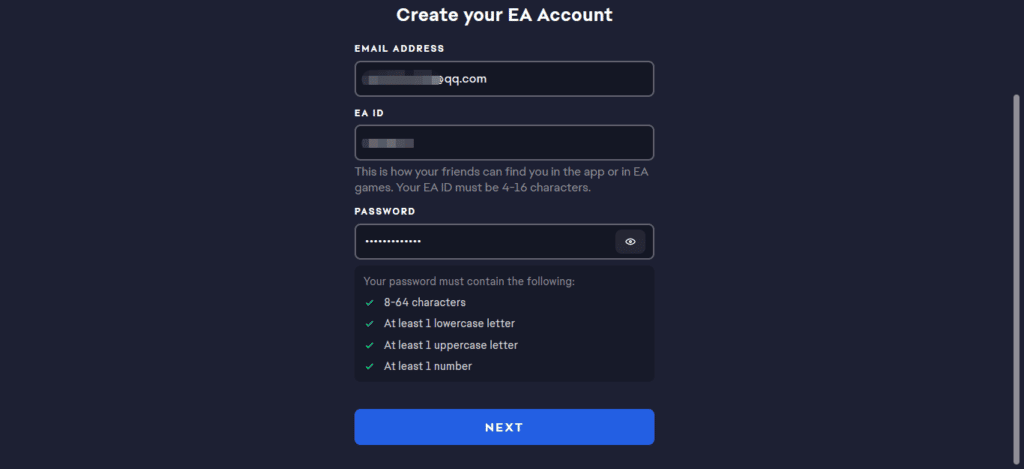Click the EMAIL ADDRESS field label
This screenshot has width=1024, height=469.
pos(399,48)
